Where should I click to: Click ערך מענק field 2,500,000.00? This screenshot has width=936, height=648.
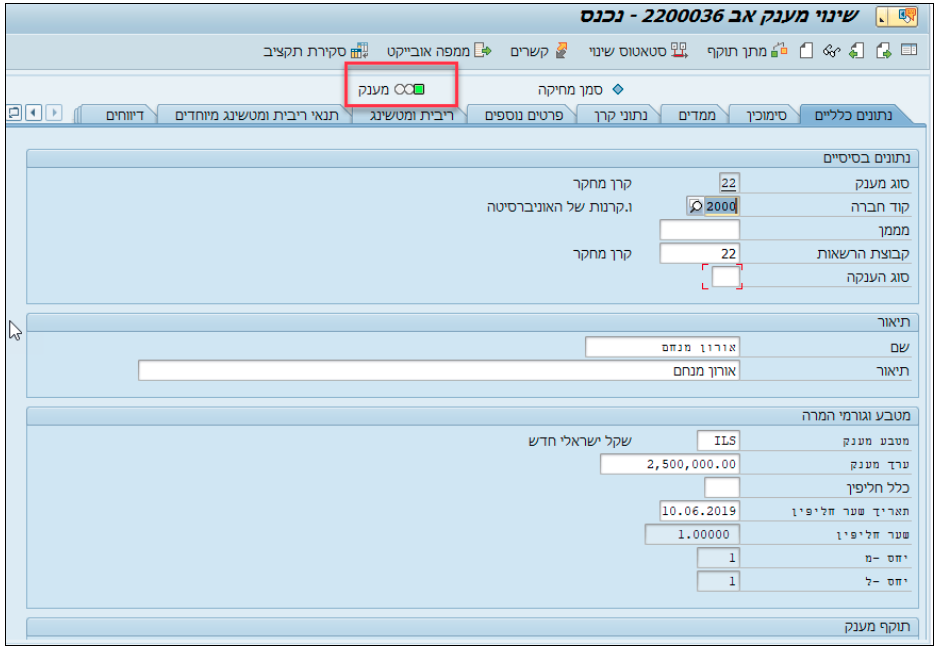tap(670, 464)
